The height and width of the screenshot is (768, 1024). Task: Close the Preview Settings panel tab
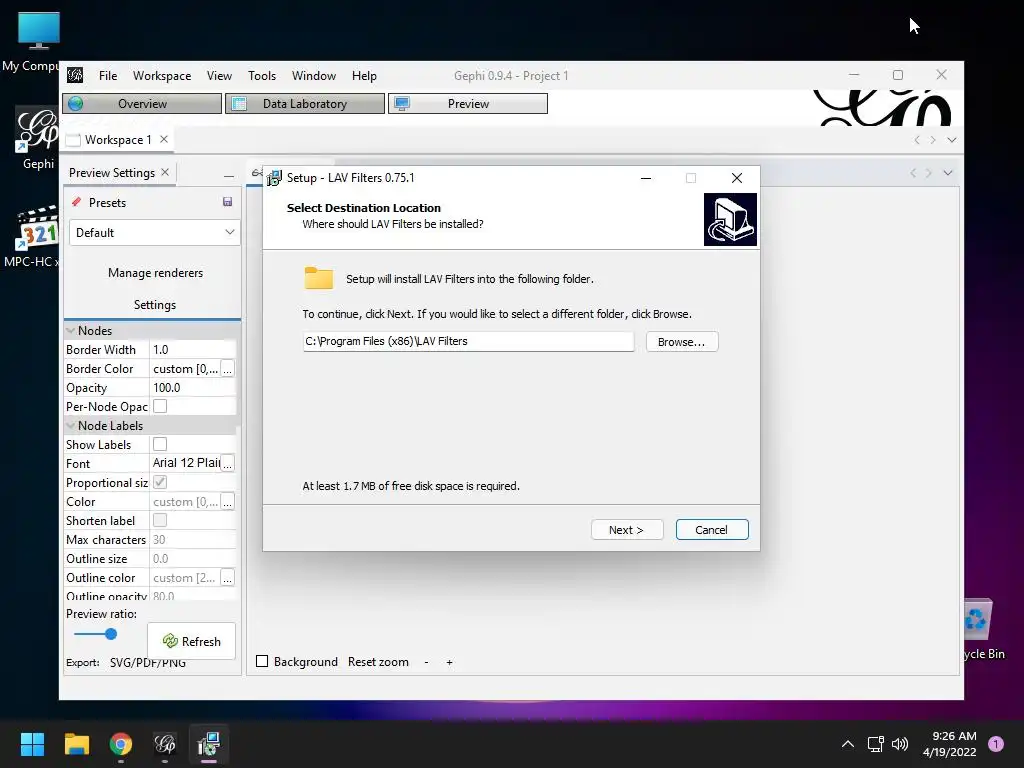[165, 172]
